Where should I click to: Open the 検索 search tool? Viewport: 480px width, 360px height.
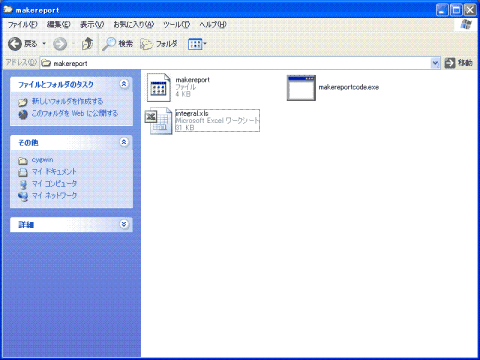point(117,44)
